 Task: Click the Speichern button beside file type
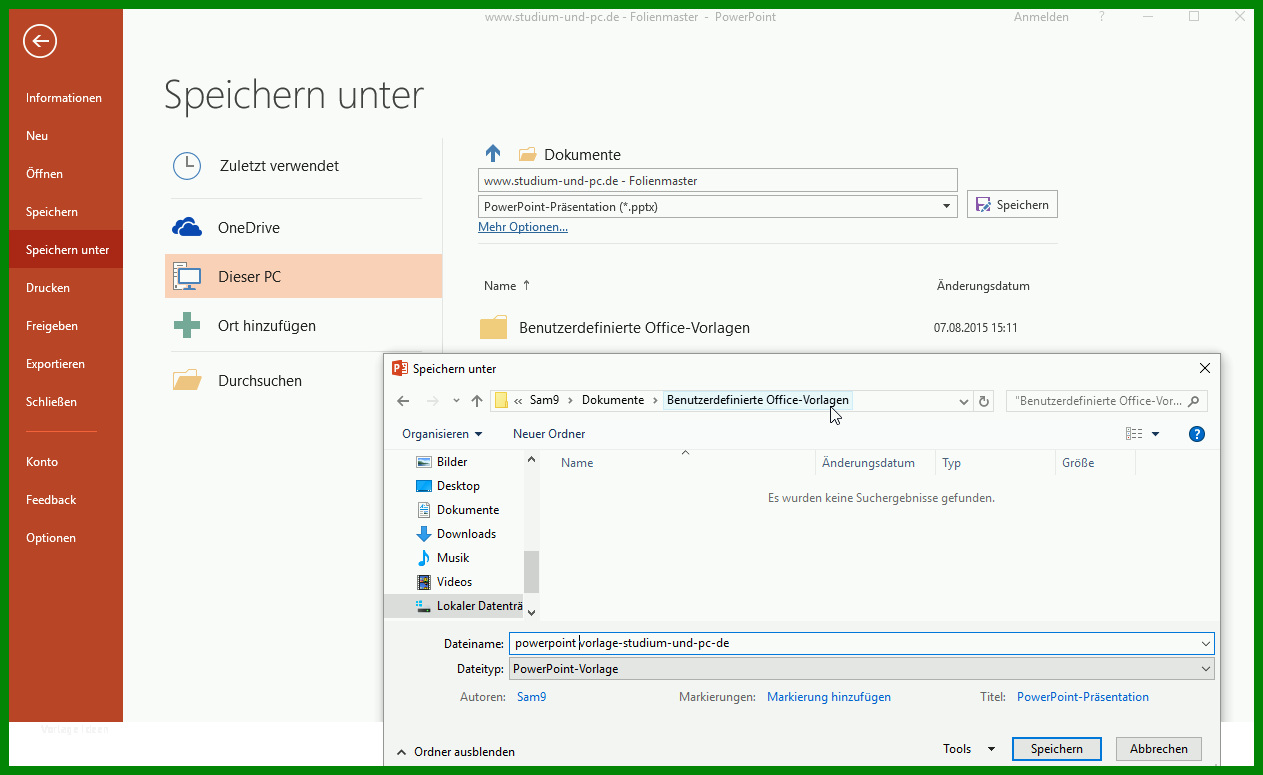click(x=1012, y=204)
